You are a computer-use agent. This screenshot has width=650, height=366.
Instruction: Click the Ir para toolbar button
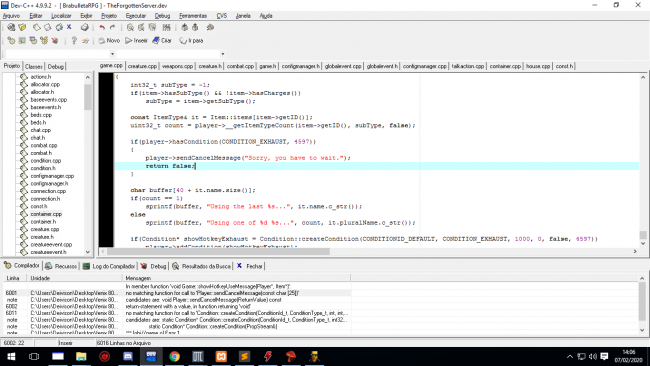191,40
